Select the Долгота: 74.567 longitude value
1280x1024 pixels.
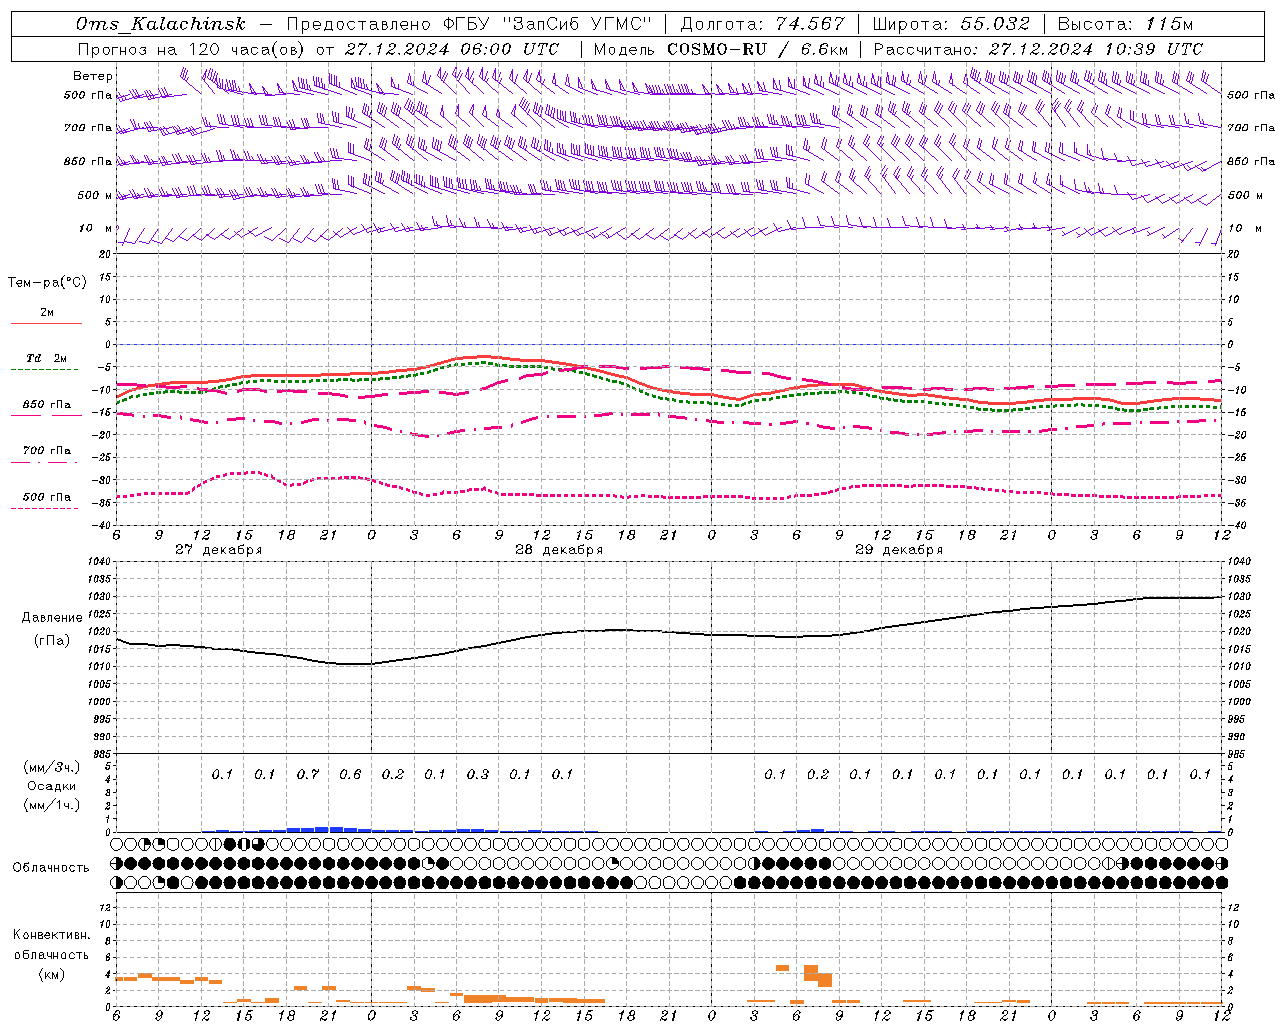762,24
